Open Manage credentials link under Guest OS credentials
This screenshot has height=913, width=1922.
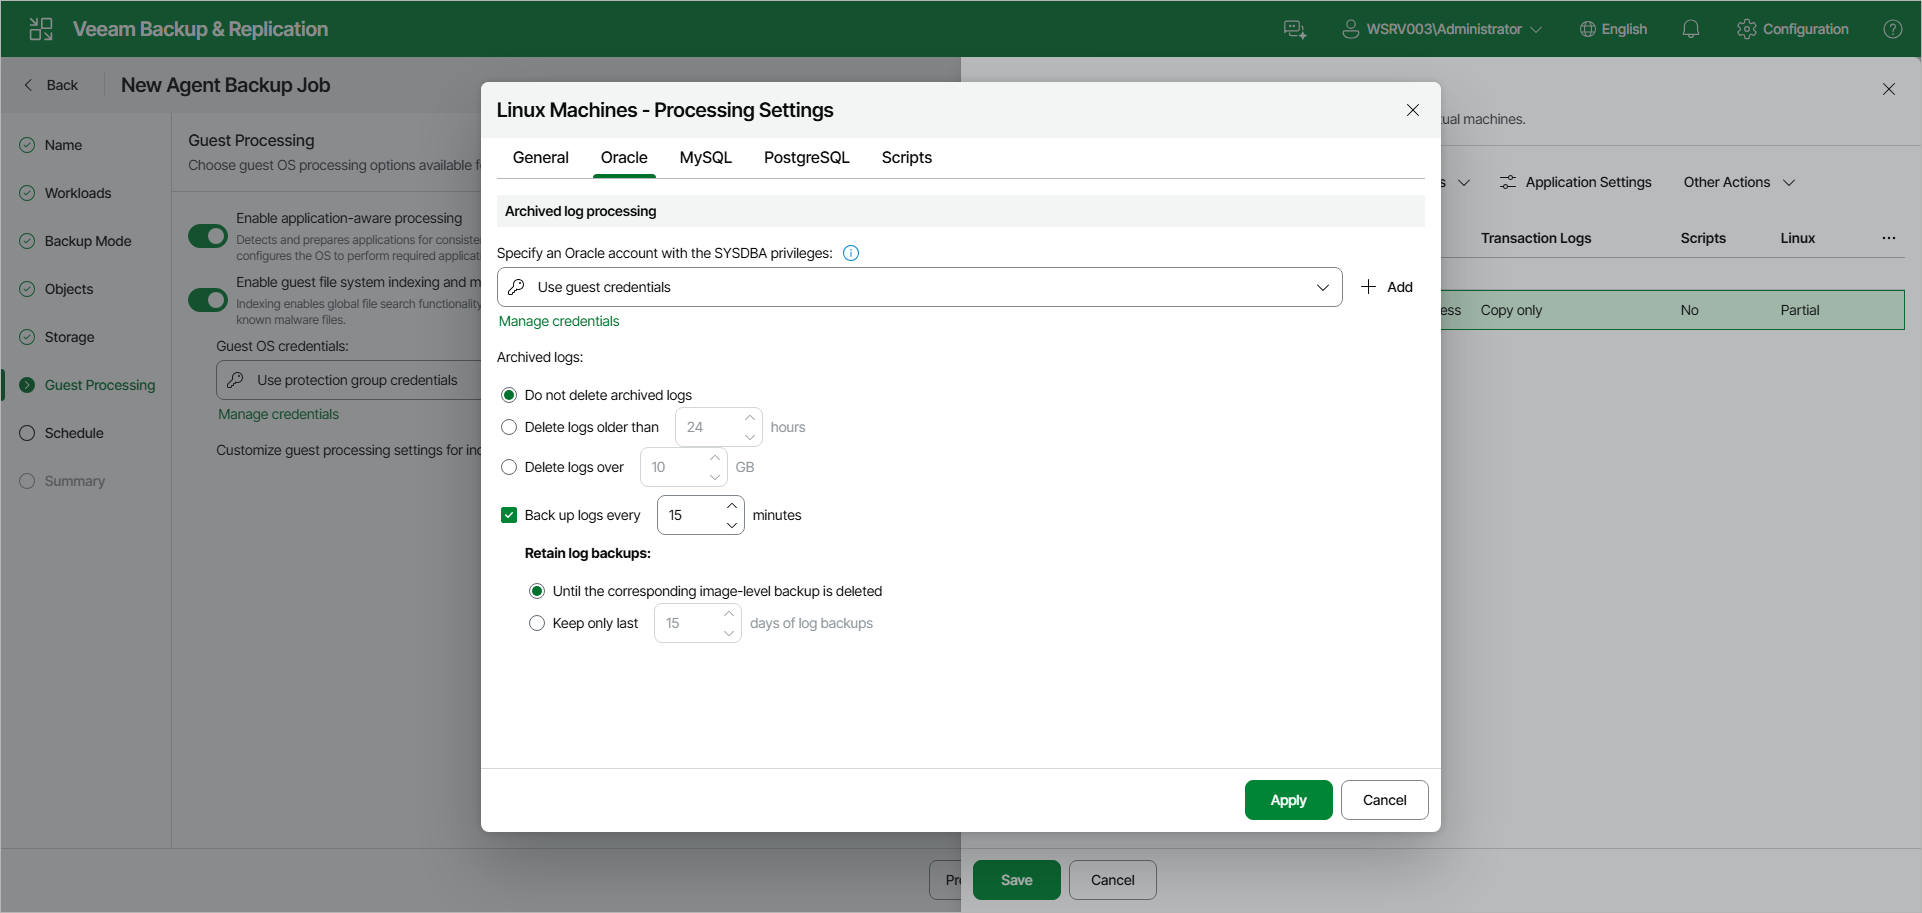[x=278, y=414]
